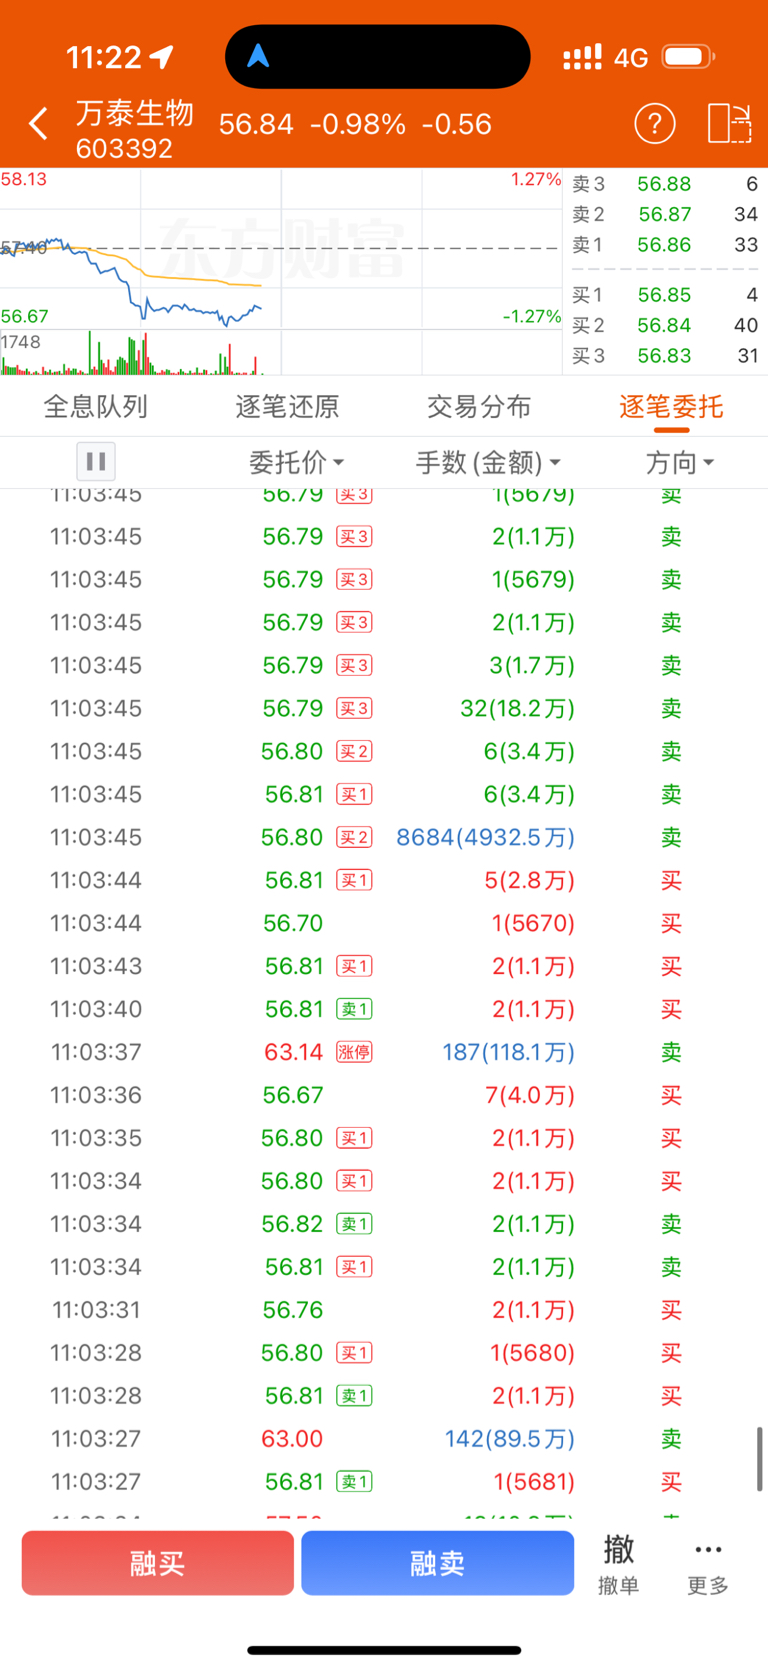Switch to the 逐笔还原 tab
768x1669 pixels.
tap(288, 407)
